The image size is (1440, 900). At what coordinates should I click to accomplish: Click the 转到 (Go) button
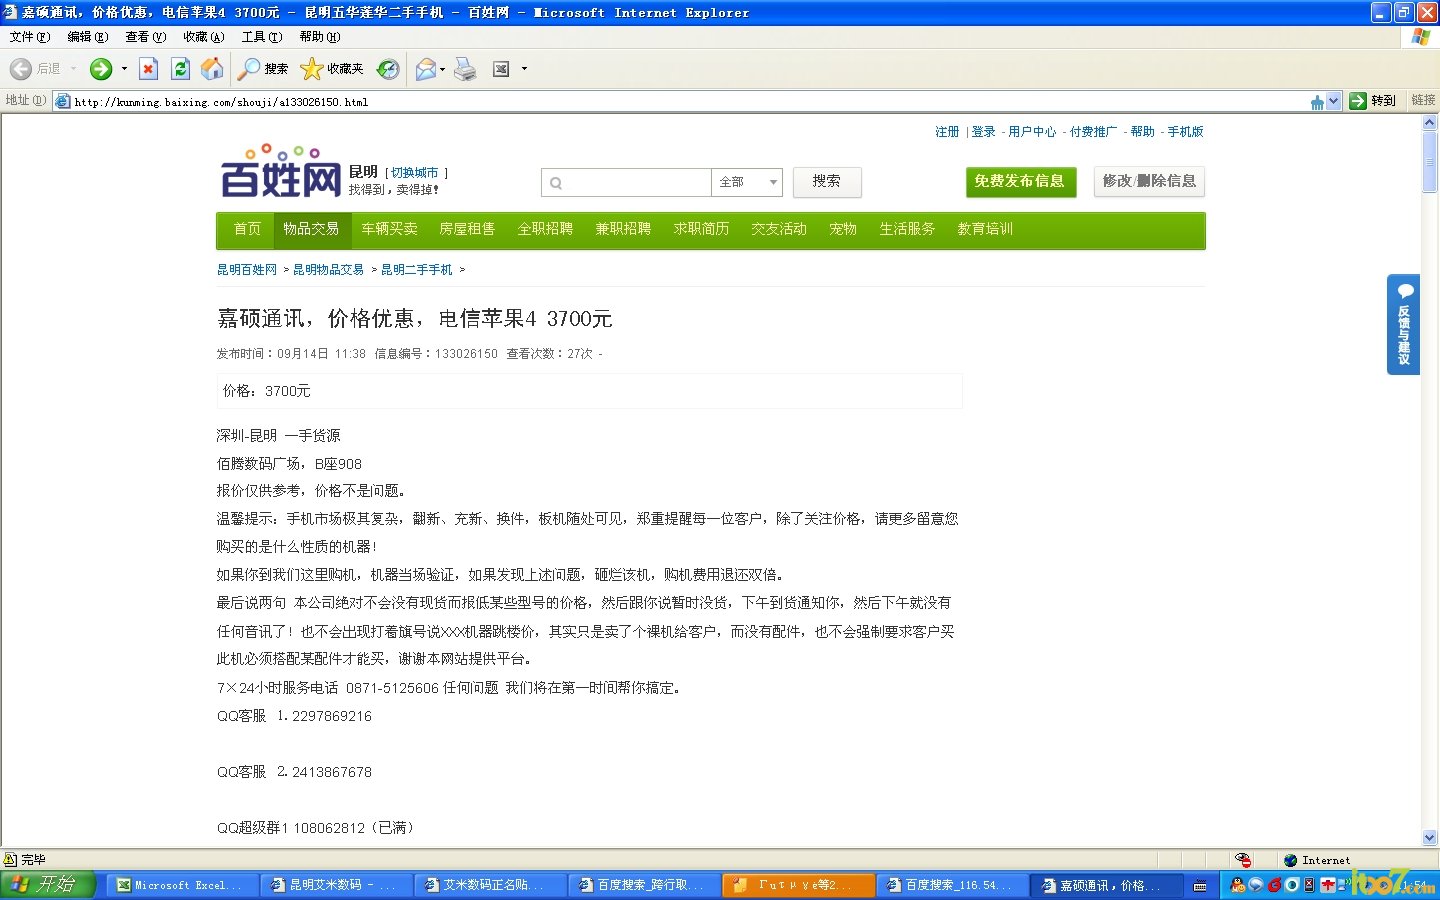point(1372,100)
